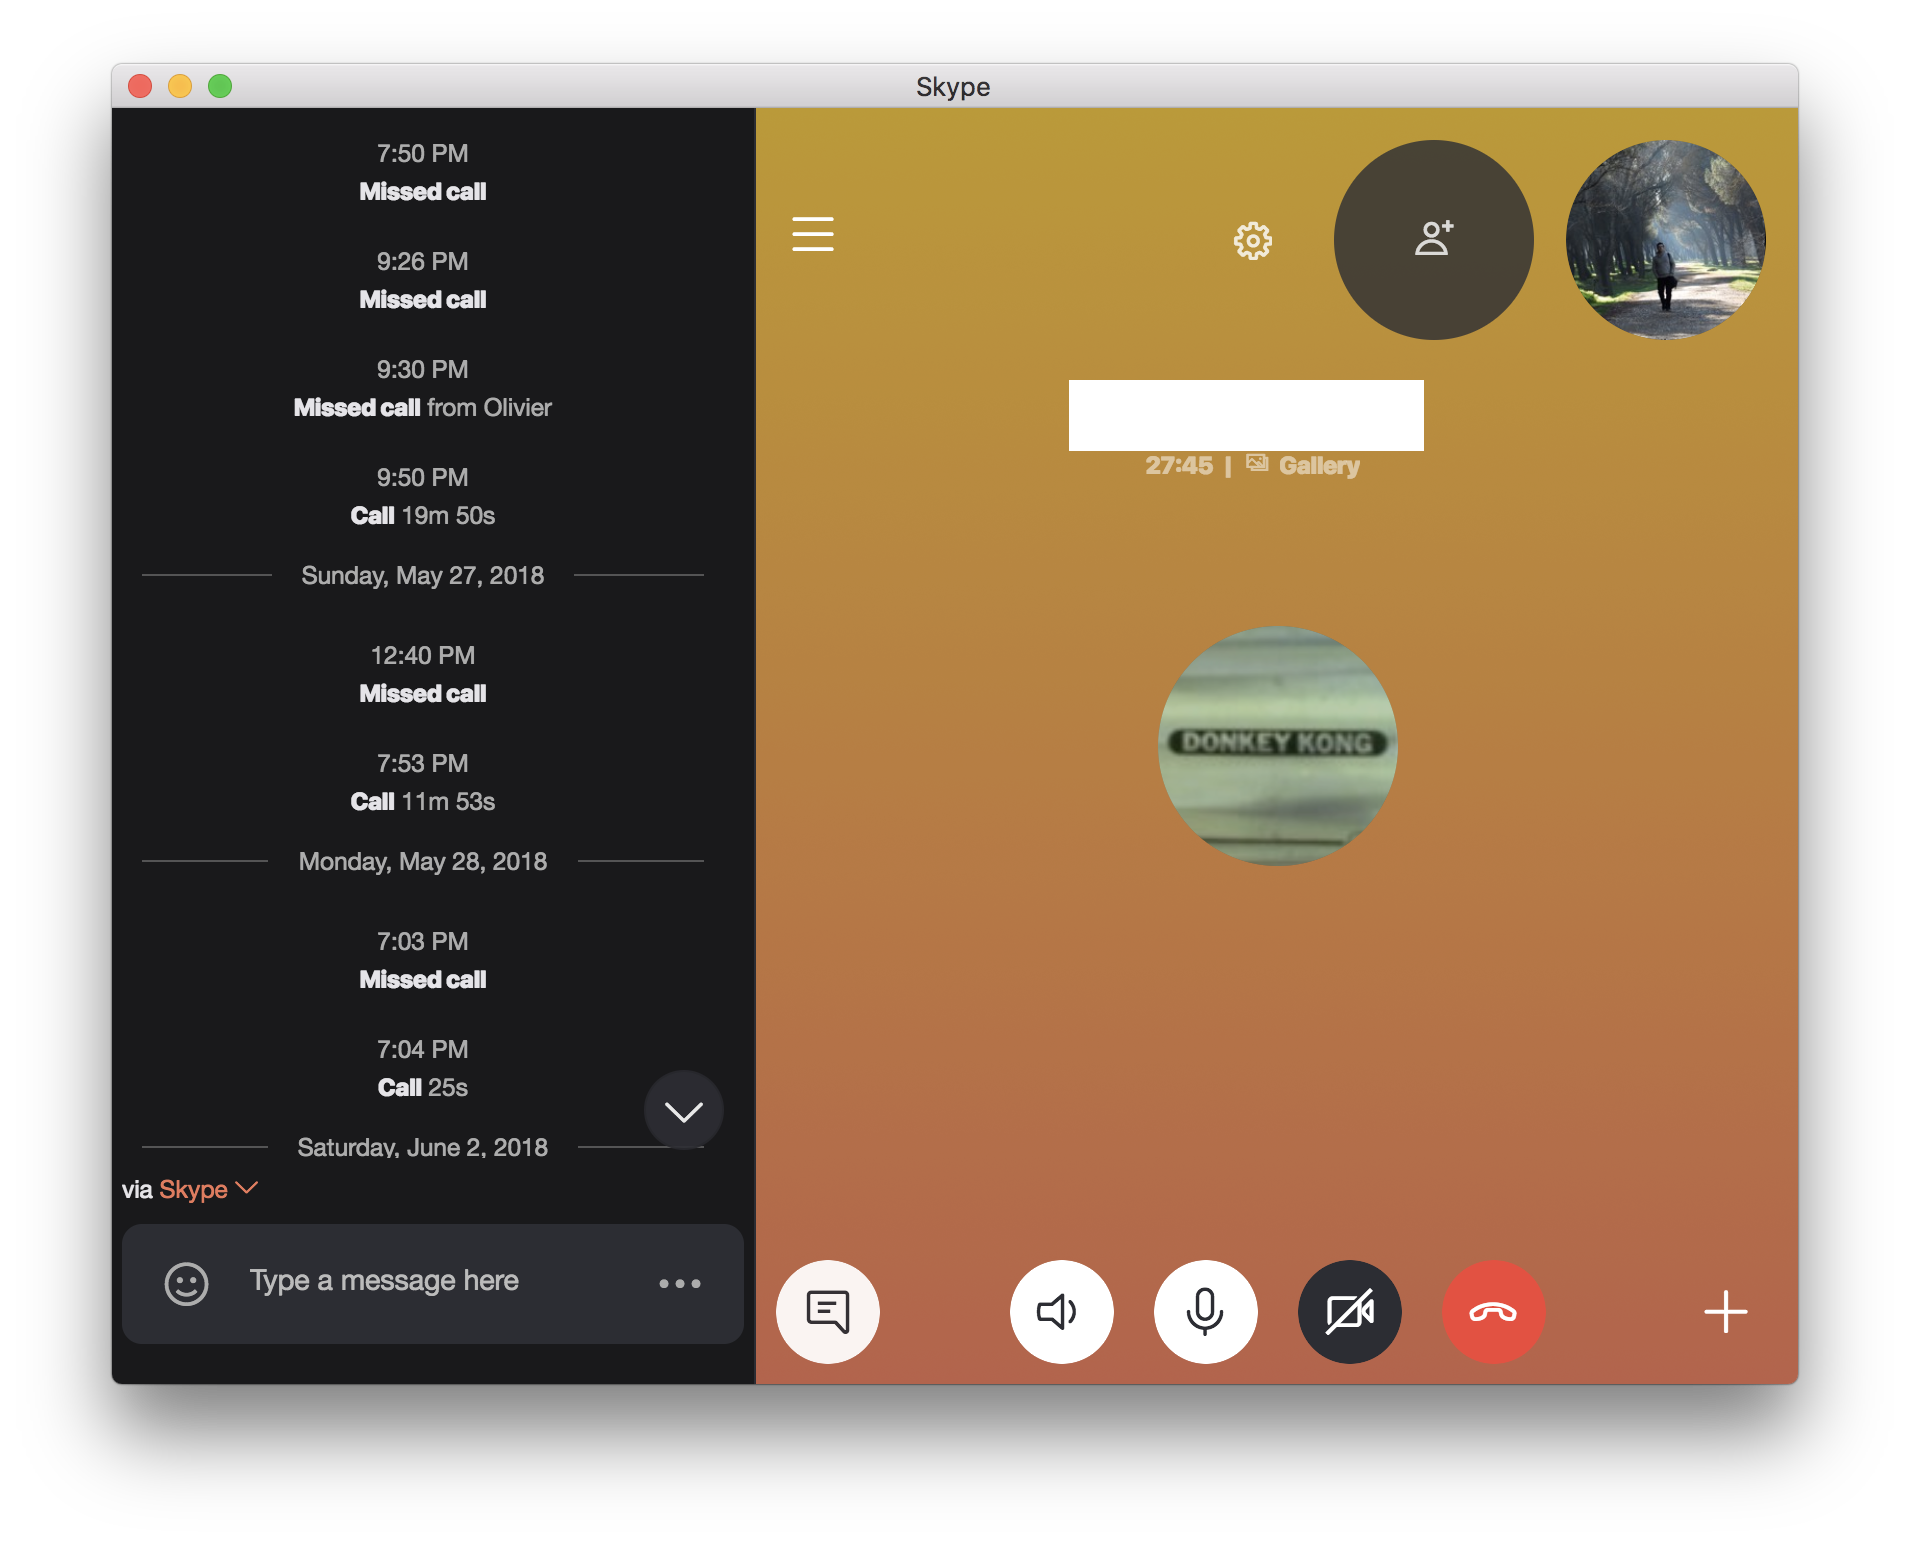Click your profile picture thumbnail
The image size is (1910, 1544).
tap(1665, 240)
